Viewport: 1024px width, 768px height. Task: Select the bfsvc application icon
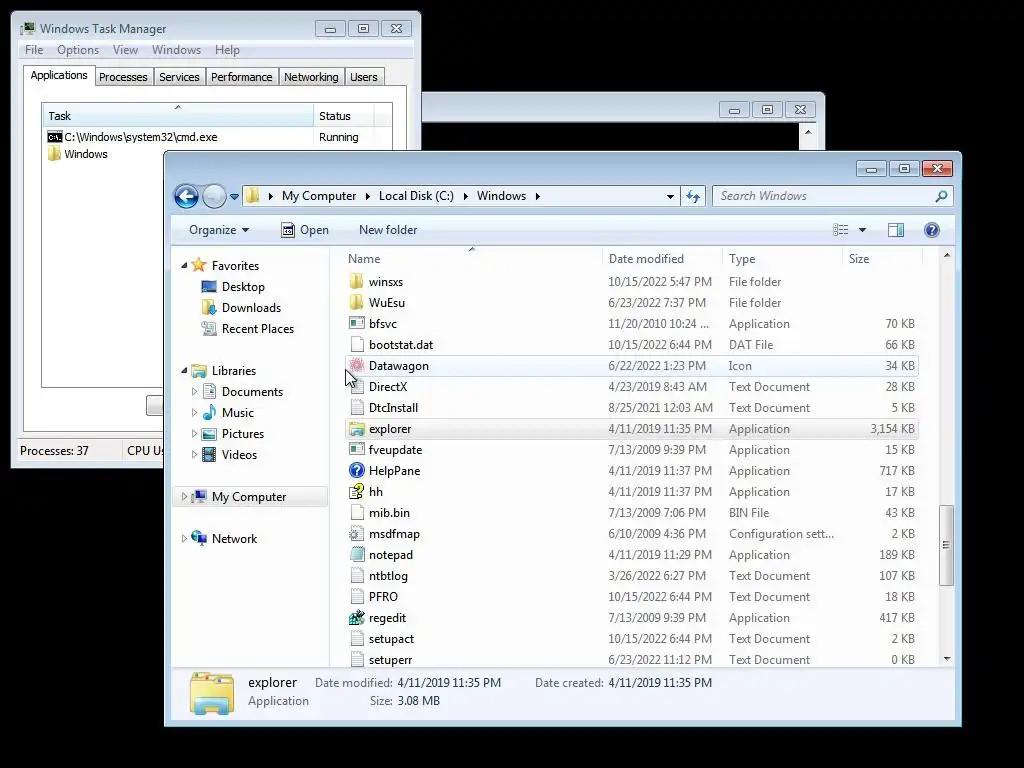click(357, 323)
